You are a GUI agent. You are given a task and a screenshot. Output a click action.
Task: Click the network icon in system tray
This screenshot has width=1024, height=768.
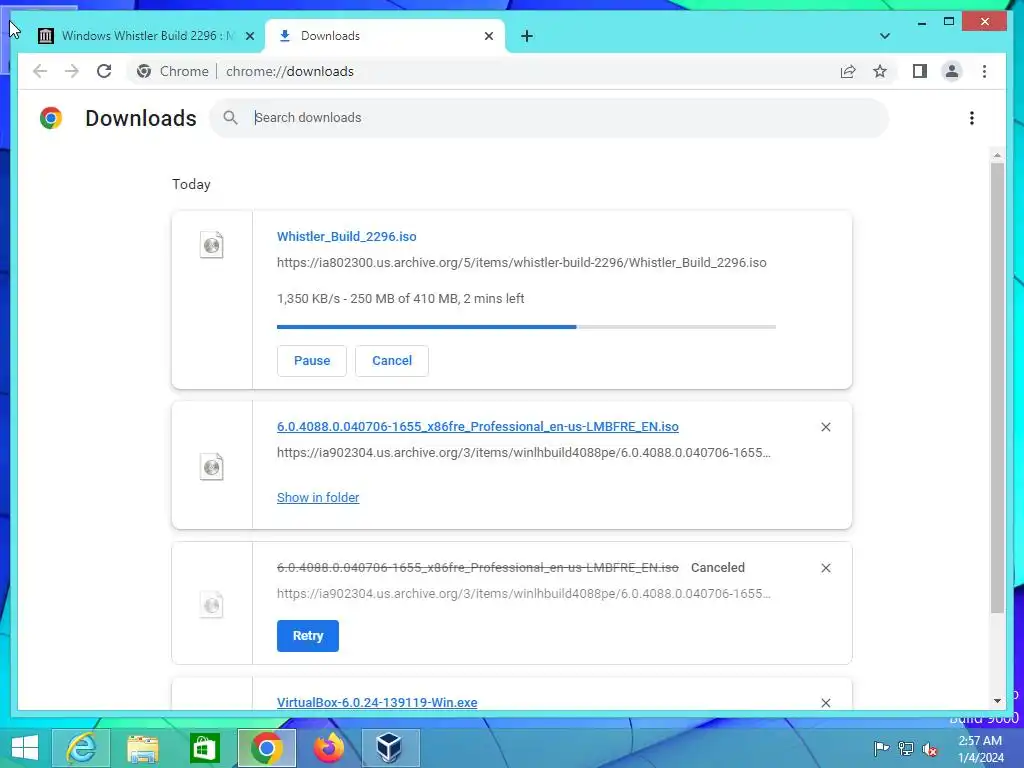[x=906, y=748]
